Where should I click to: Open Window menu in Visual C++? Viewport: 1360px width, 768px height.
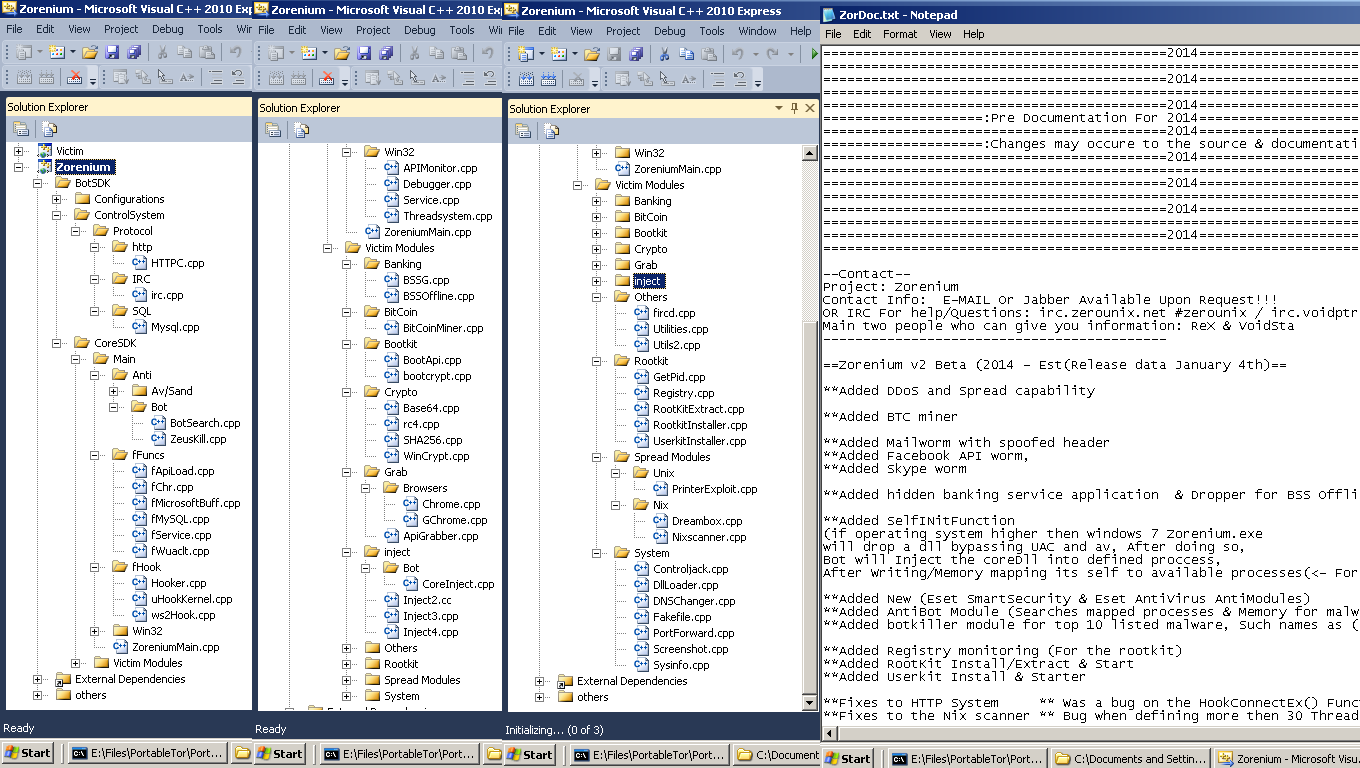757,31
